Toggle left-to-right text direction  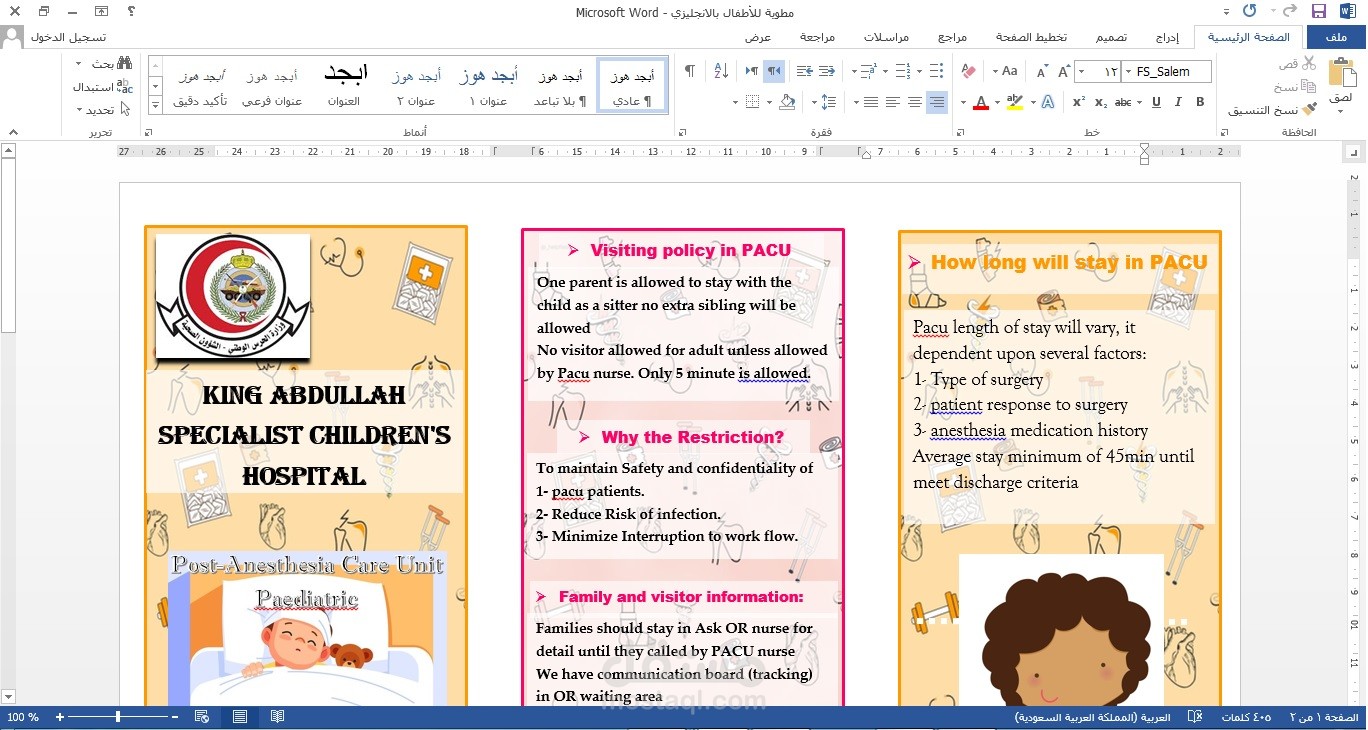click(x=752, y=71)
